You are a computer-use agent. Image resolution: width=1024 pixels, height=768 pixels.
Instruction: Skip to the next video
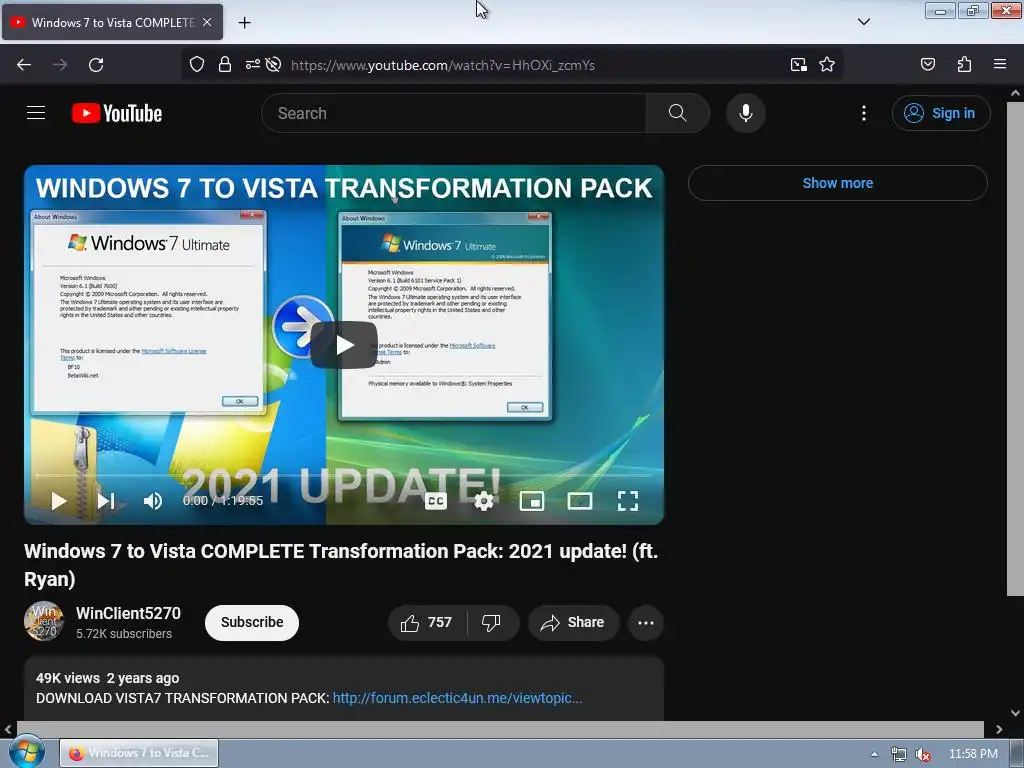click(x=106, y=501)
